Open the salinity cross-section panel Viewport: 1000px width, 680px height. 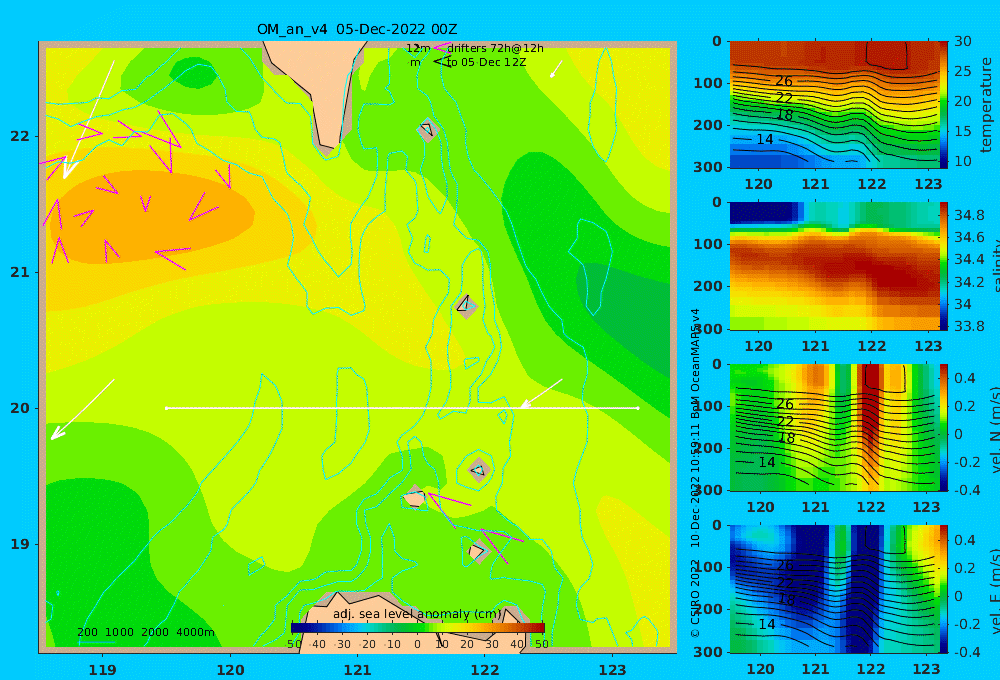pyautogui.click(x=834, y=266)
